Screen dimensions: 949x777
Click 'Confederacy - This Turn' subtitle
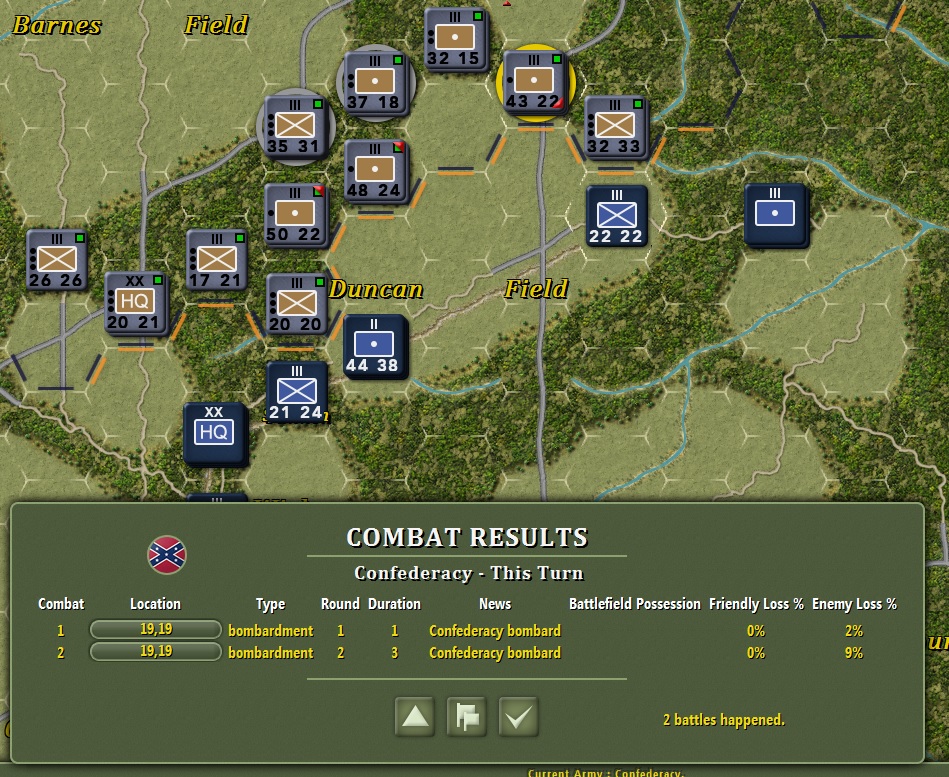coord(468,573)
